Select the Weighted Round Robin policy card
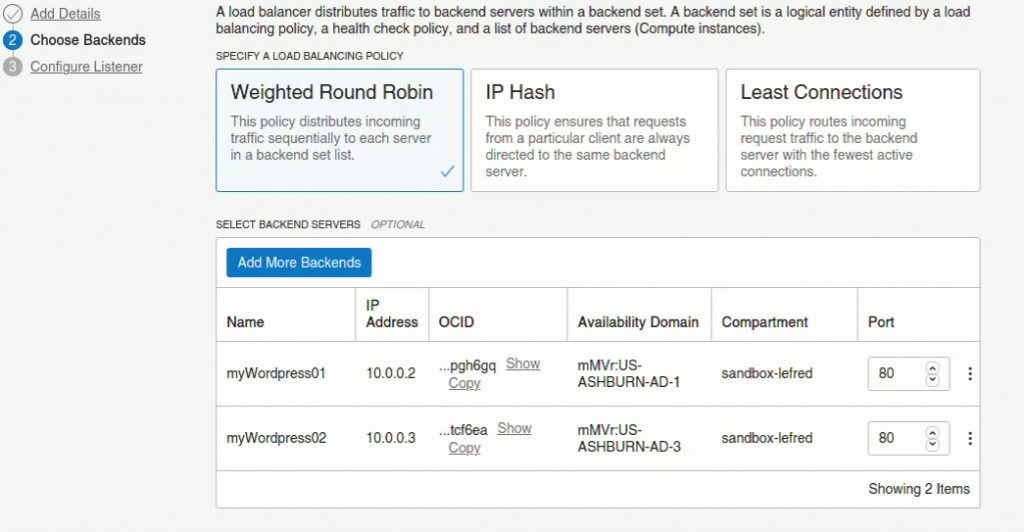This screenshot has height=532, width=1024. point(340,131)
